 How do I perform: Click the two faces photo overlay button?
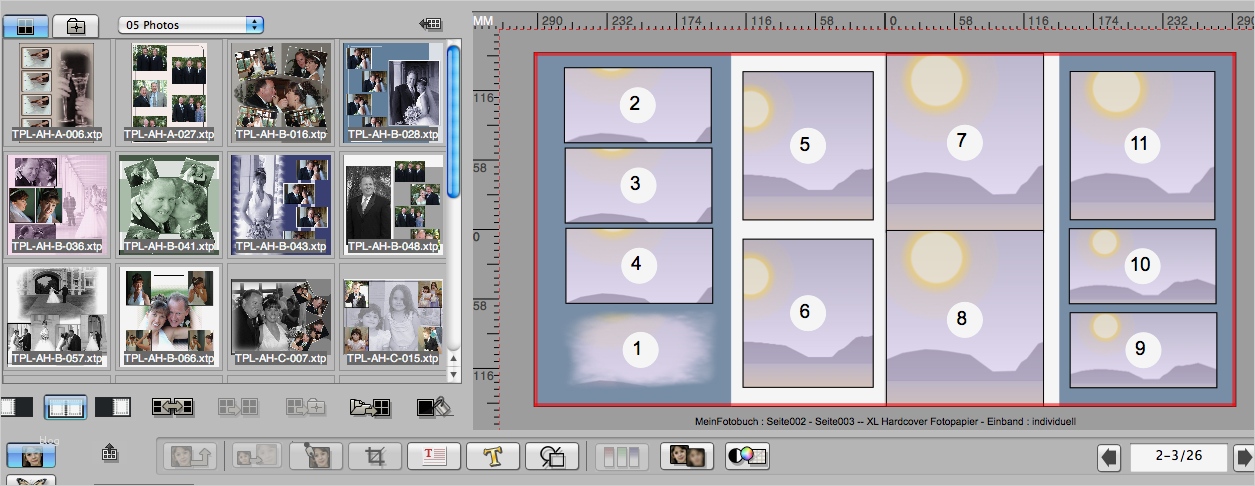click(687, 456)
